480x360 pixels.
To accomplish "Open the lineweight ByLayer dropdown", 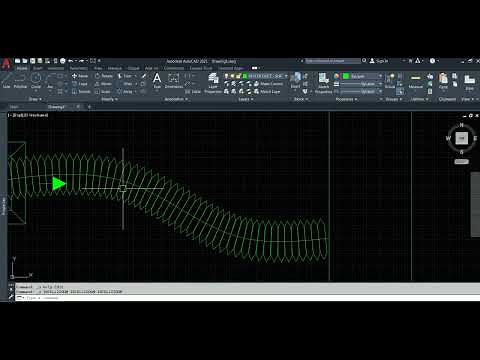I will (362, 84).
